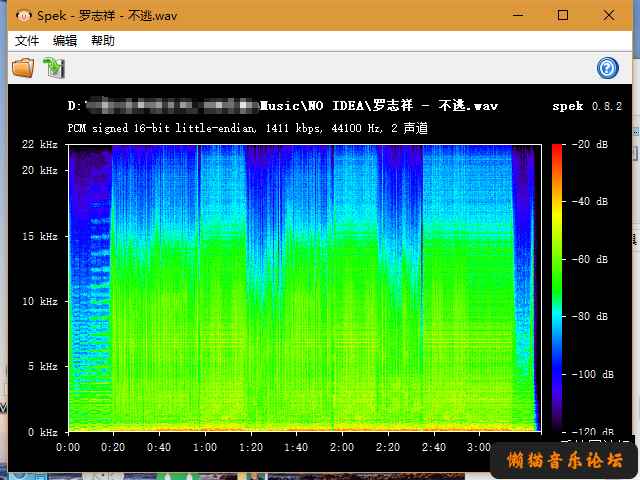The height and width of the screenshot is (480, 640).
Task: Open the 编辑 menu
Action: 65,40
